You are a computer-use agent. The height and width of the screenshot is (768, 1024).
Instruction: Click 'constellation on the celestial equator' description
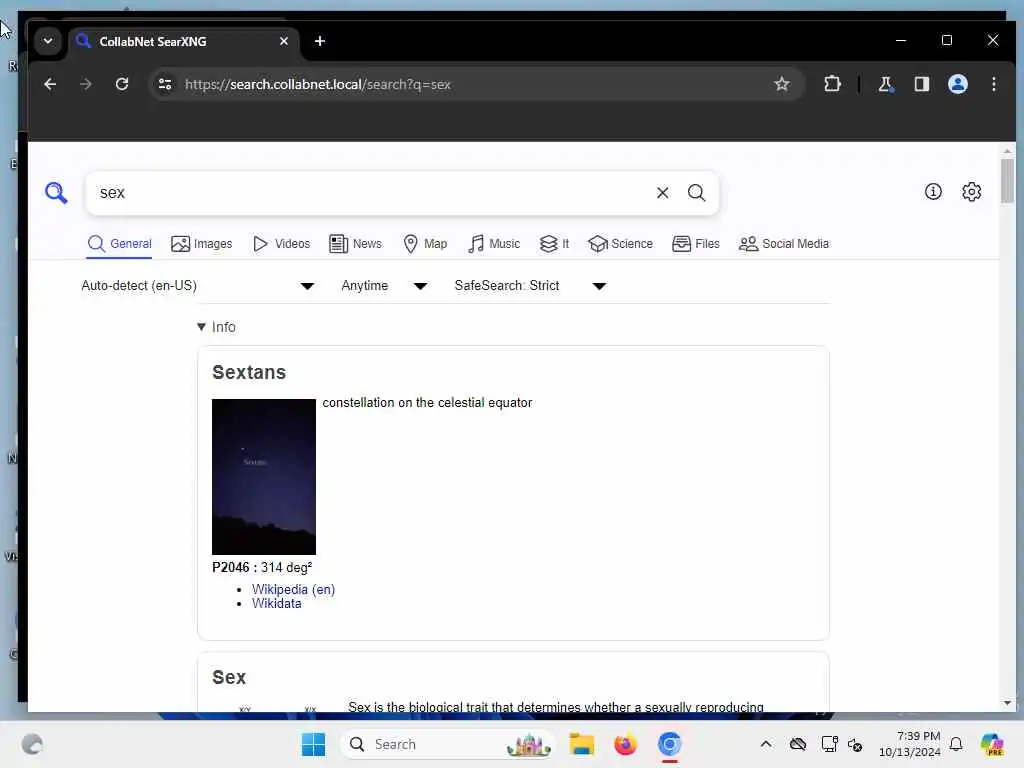pos(427,402)
